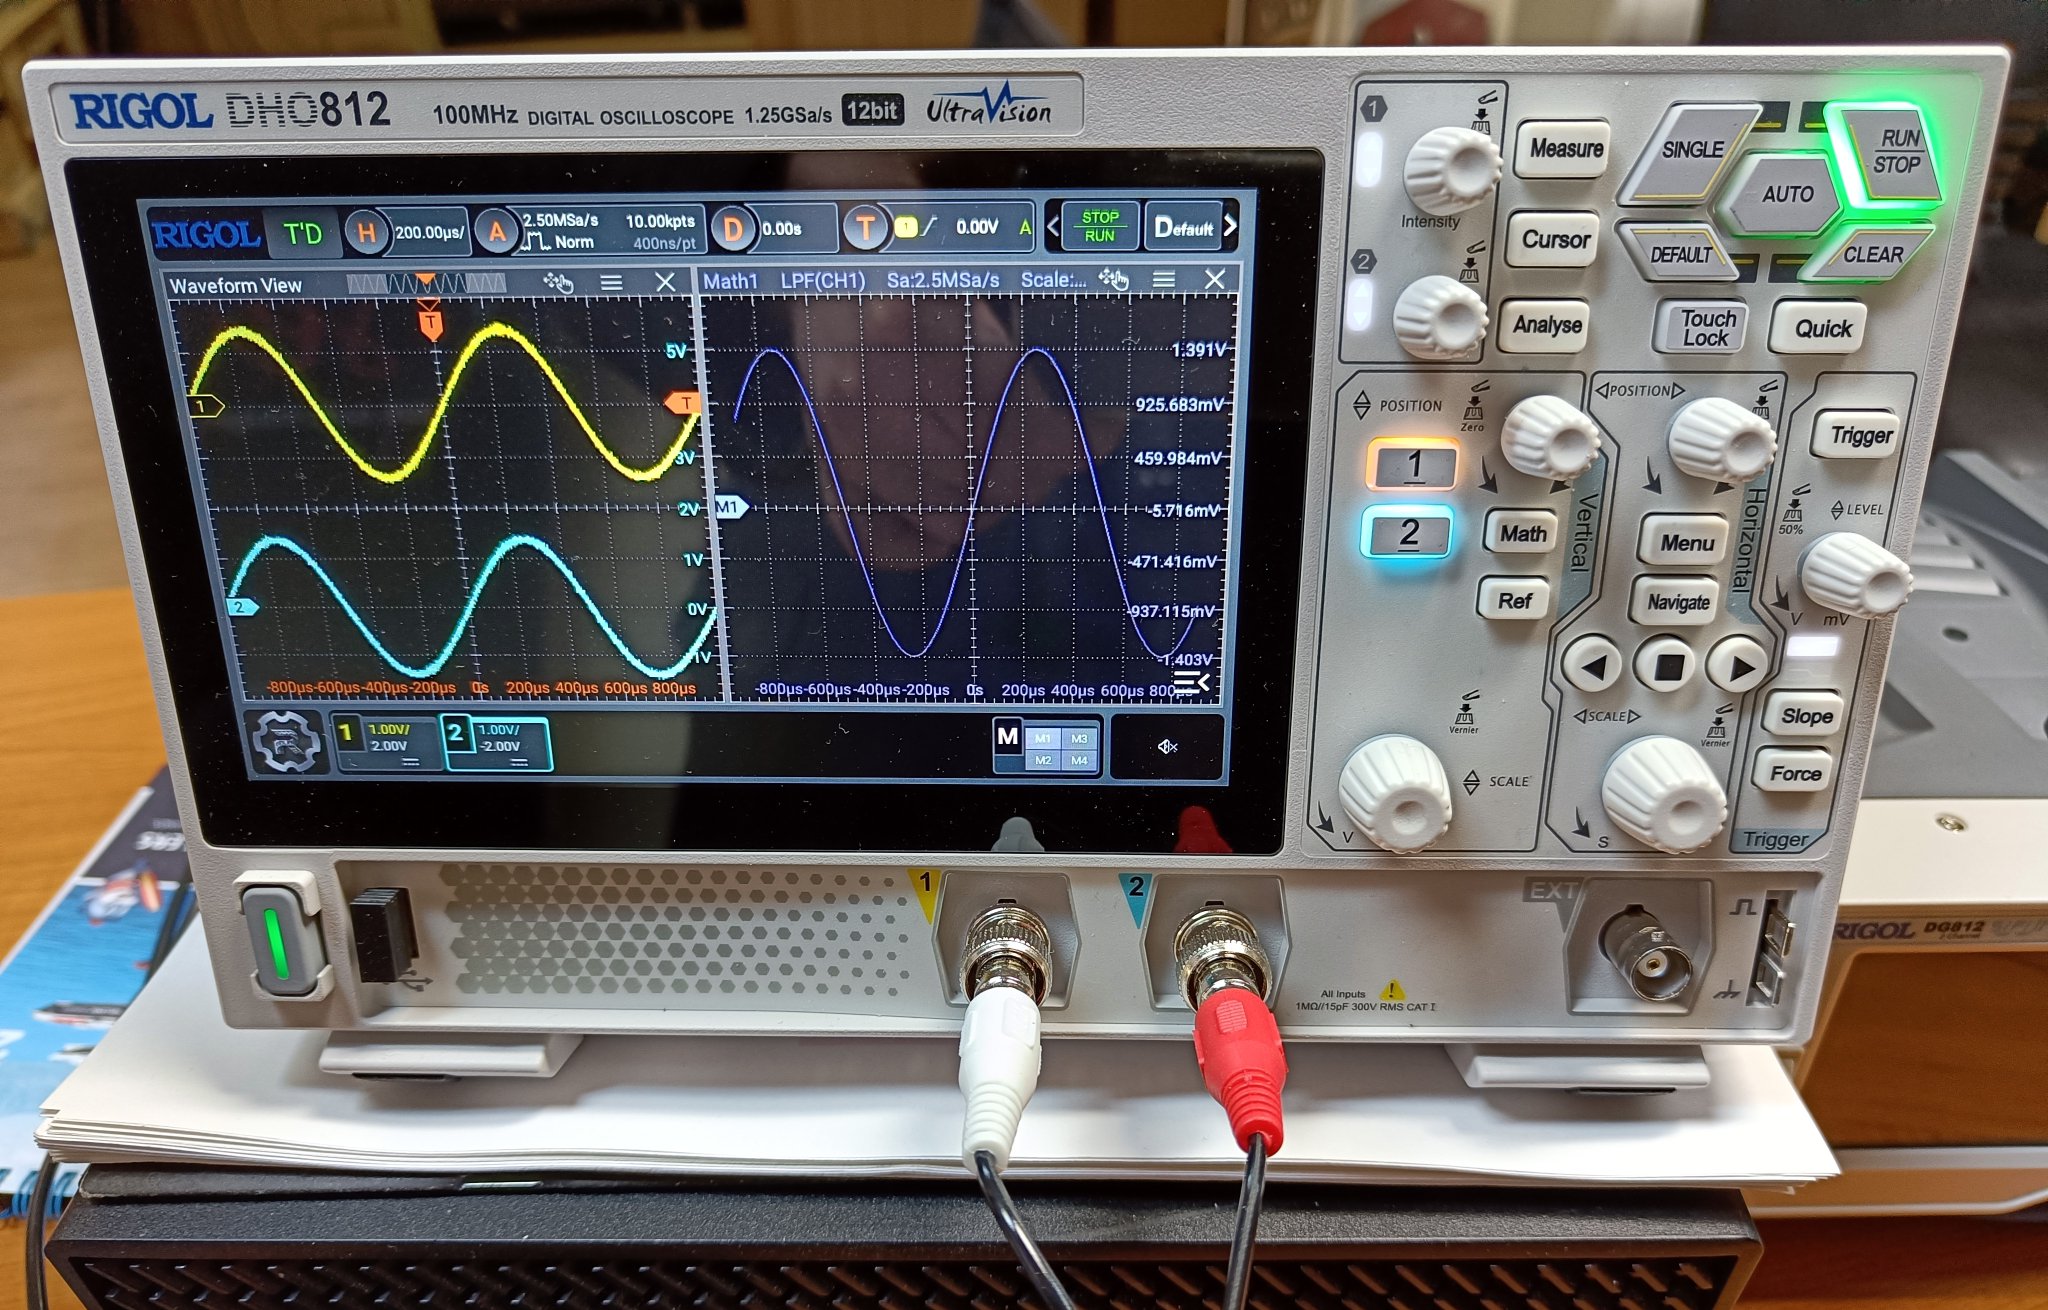Push the SINGLE trigger button
Viewport: 2048px width, 1310px height.
[1690, 152]
